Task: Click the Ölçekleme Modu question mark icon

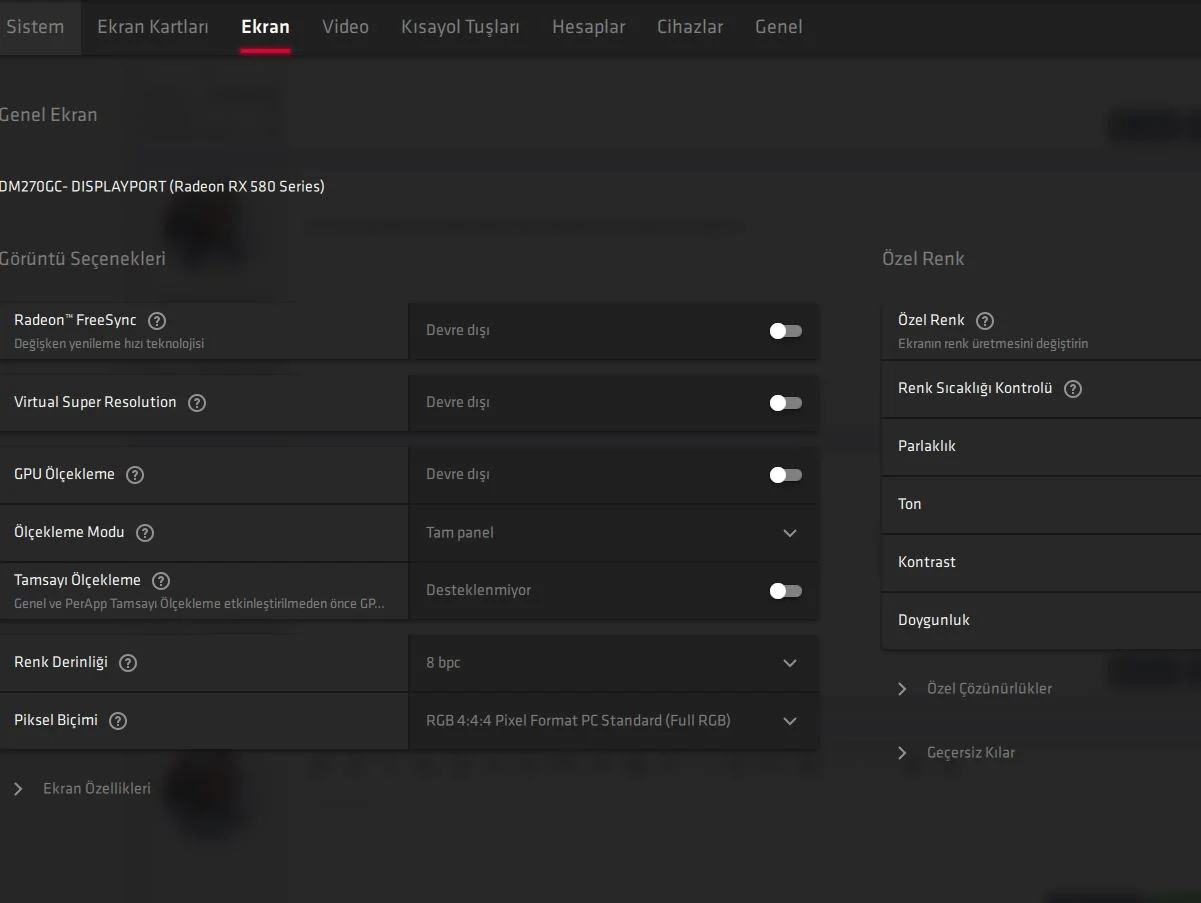Action: pyautogui.click(x=143, y=533)
